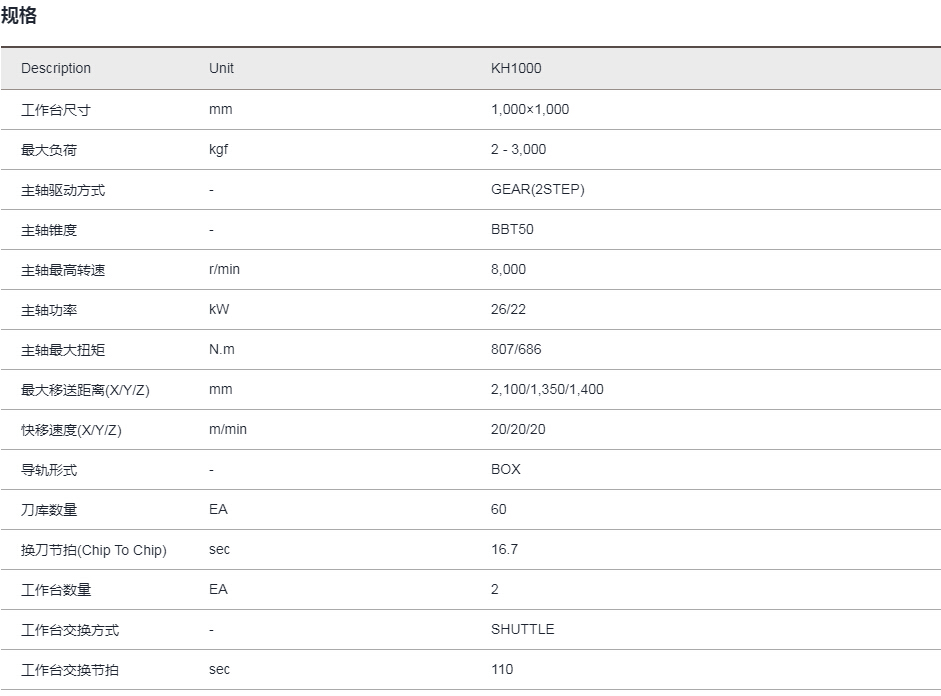
Task: Click the 20/20/20 rapid speed value
Action: pos(518,429)
